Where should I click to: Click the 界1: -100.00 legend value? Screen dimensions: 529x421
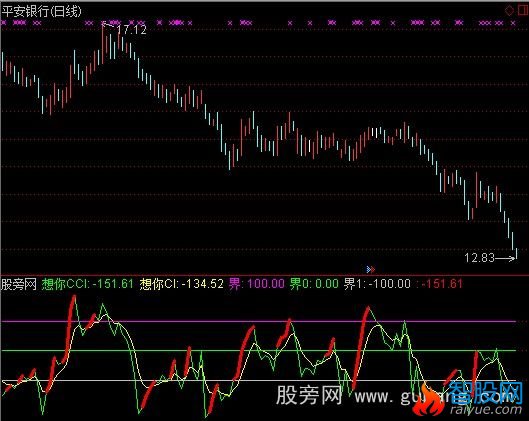pyautogui.click(x=377, y=284)
